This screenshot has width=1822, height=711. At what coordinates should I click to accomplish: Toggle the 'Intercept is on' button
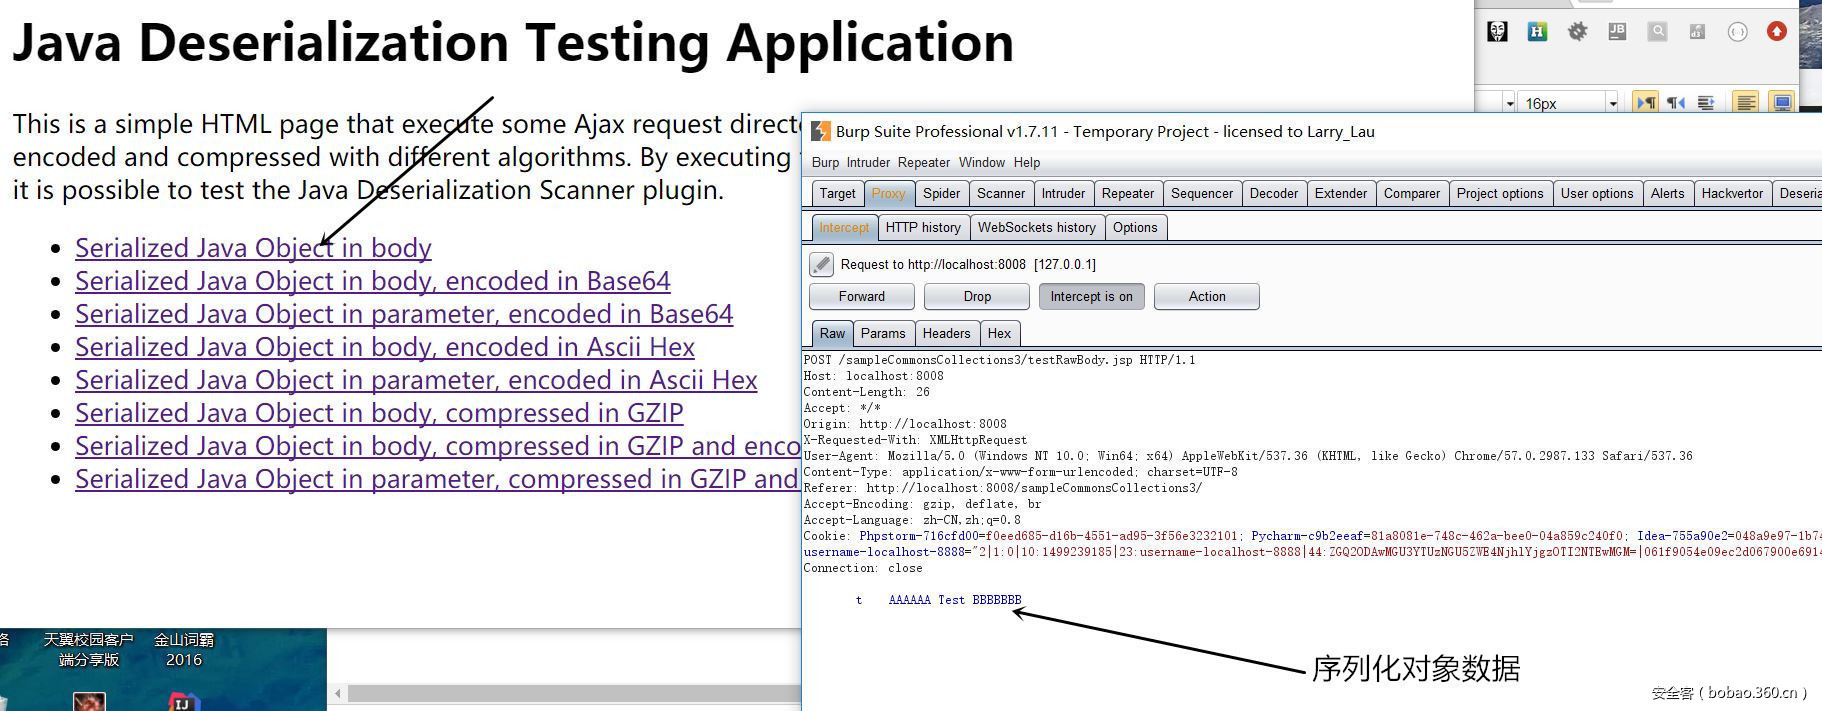pos(1091,297)
